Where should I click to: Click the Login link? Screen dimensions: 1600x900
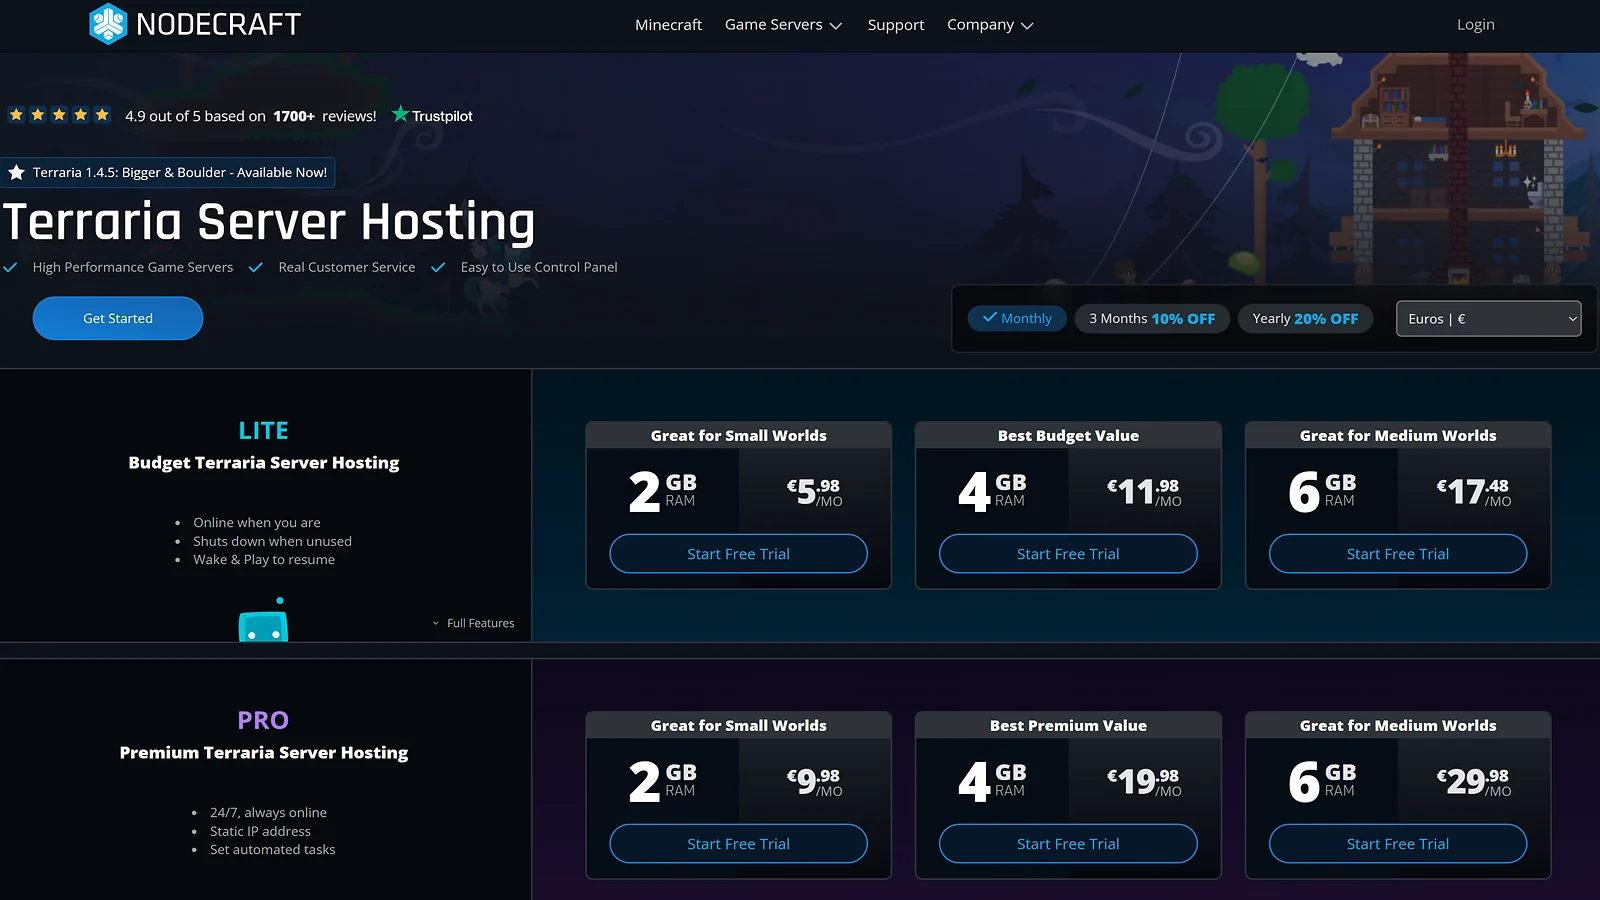tap(1475, 24)
